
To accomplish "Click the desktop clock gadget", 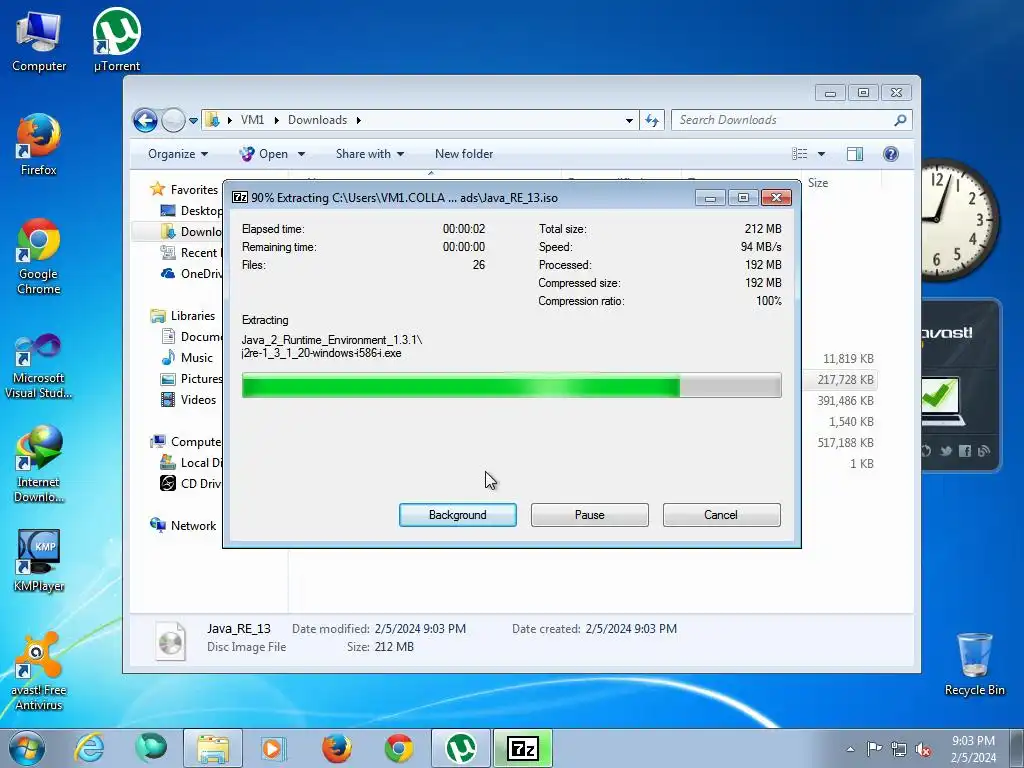I will (x=959, y=219).
